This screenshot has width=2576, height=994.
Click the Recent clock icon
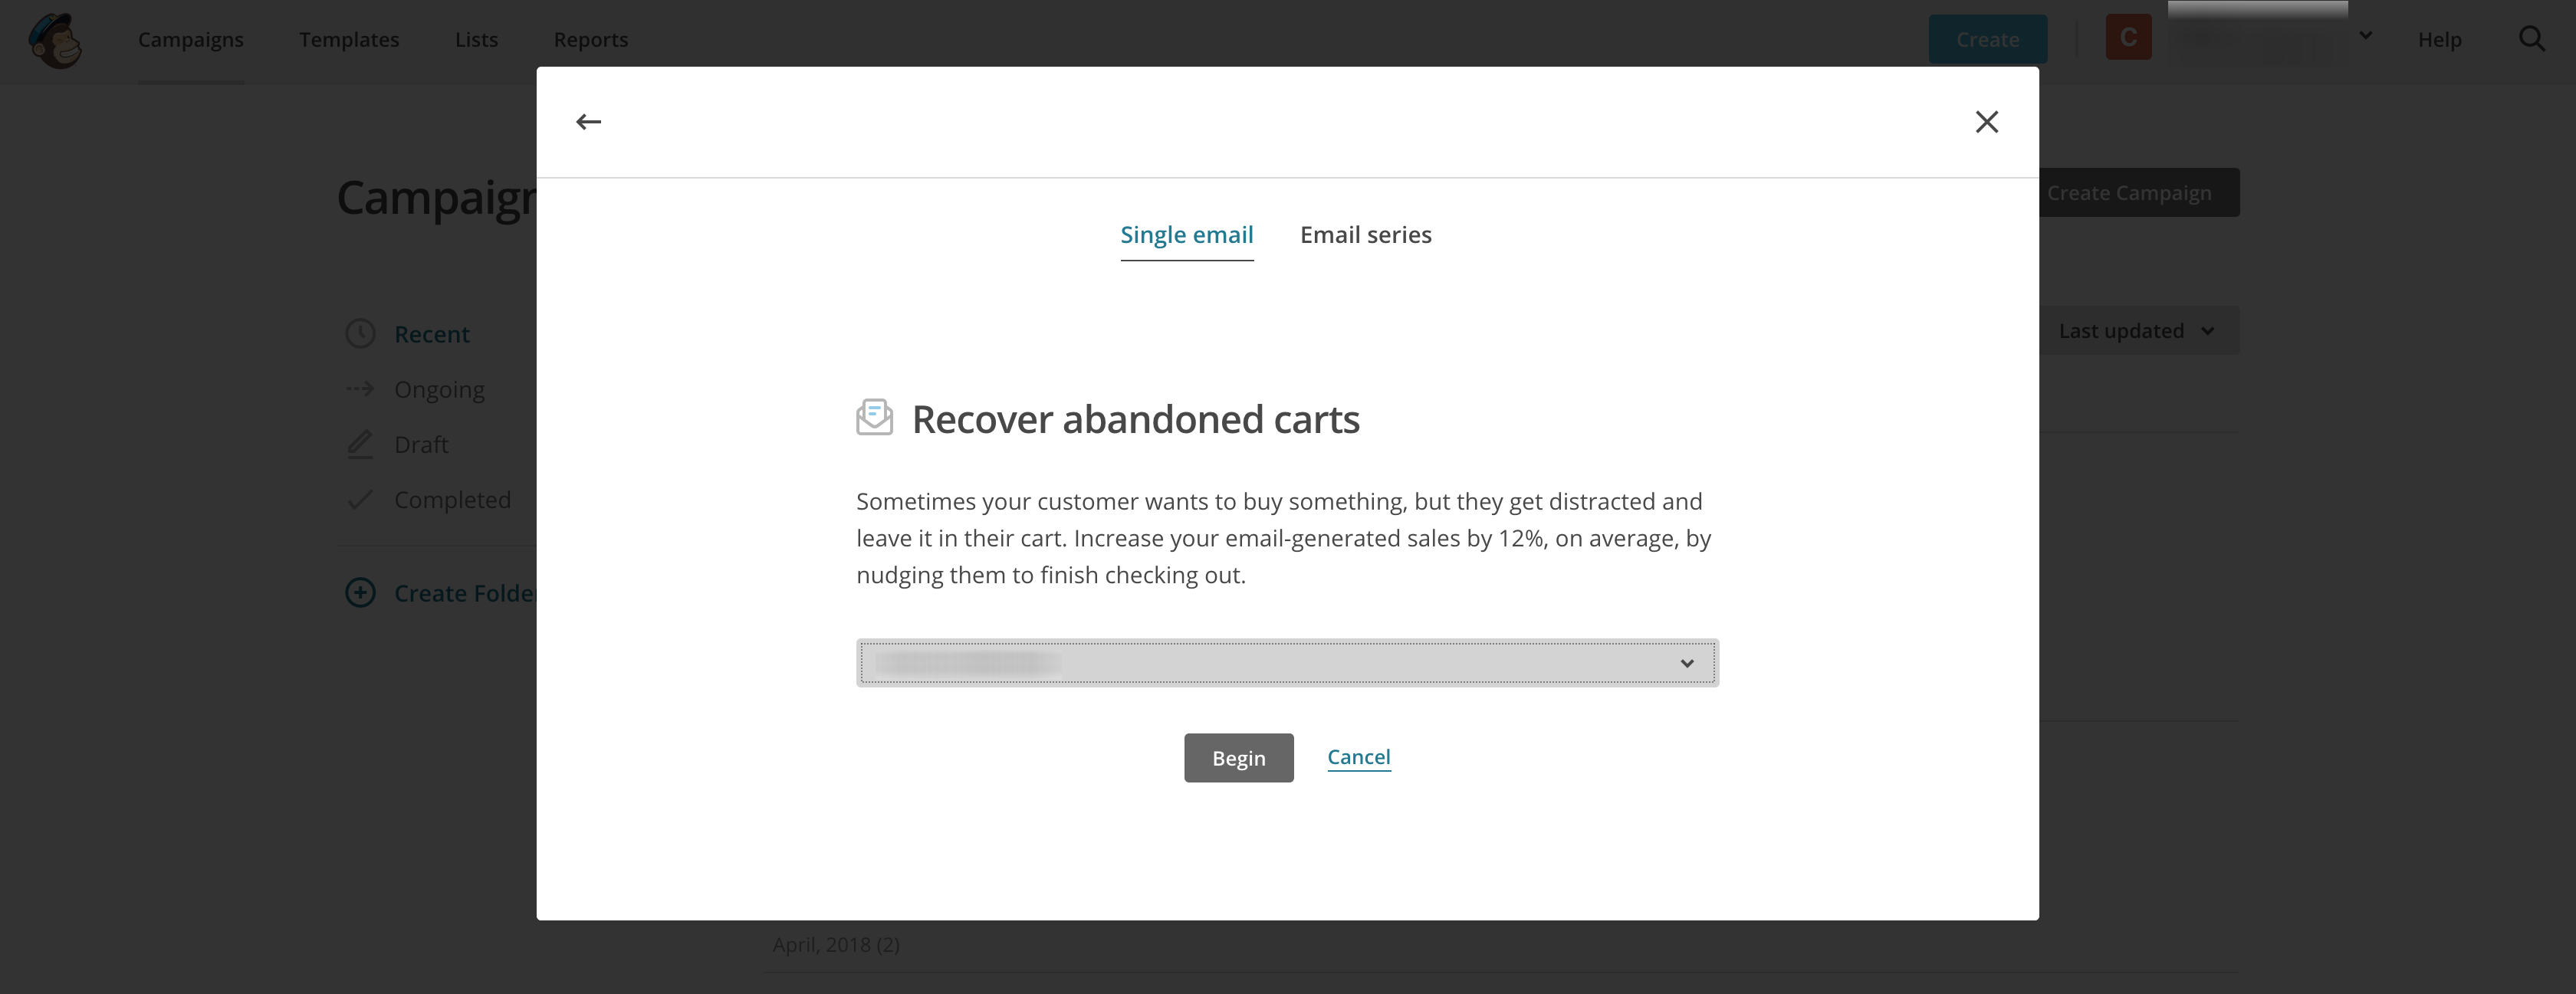click(360, 333)
